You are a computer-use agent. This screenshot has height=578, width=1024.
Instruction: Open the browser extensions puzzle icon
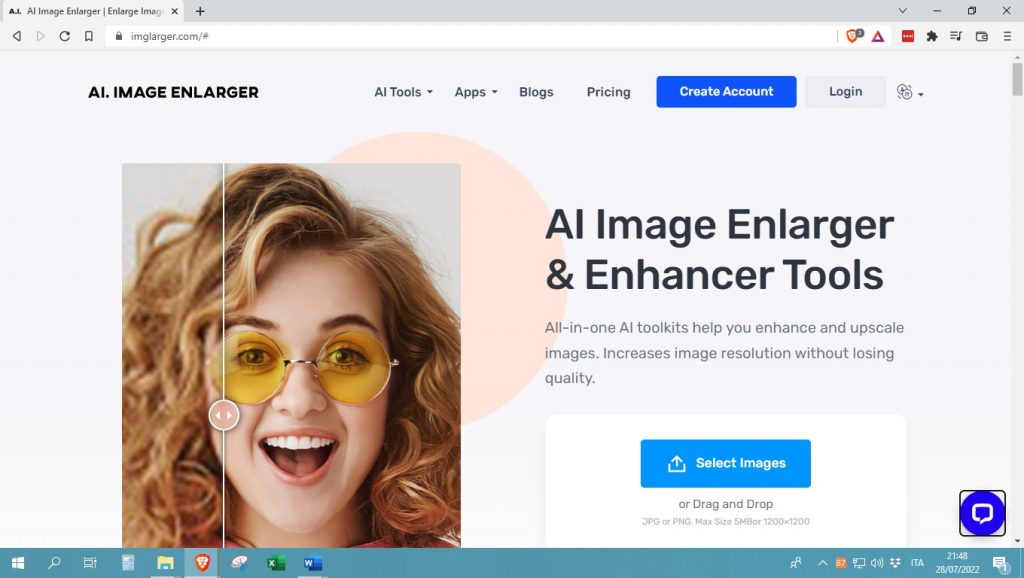pyautogui.click(x=931, y=36)
